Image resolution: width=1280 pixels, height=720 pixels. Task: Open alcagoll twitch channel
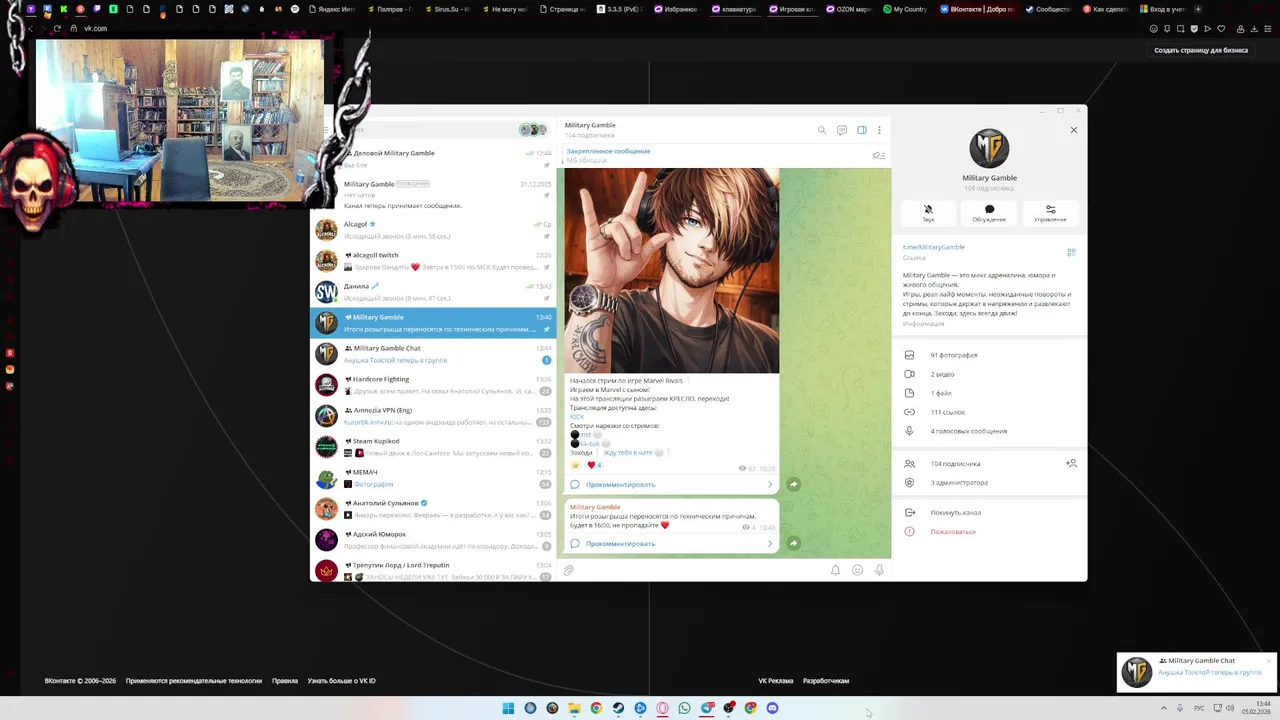434,261
